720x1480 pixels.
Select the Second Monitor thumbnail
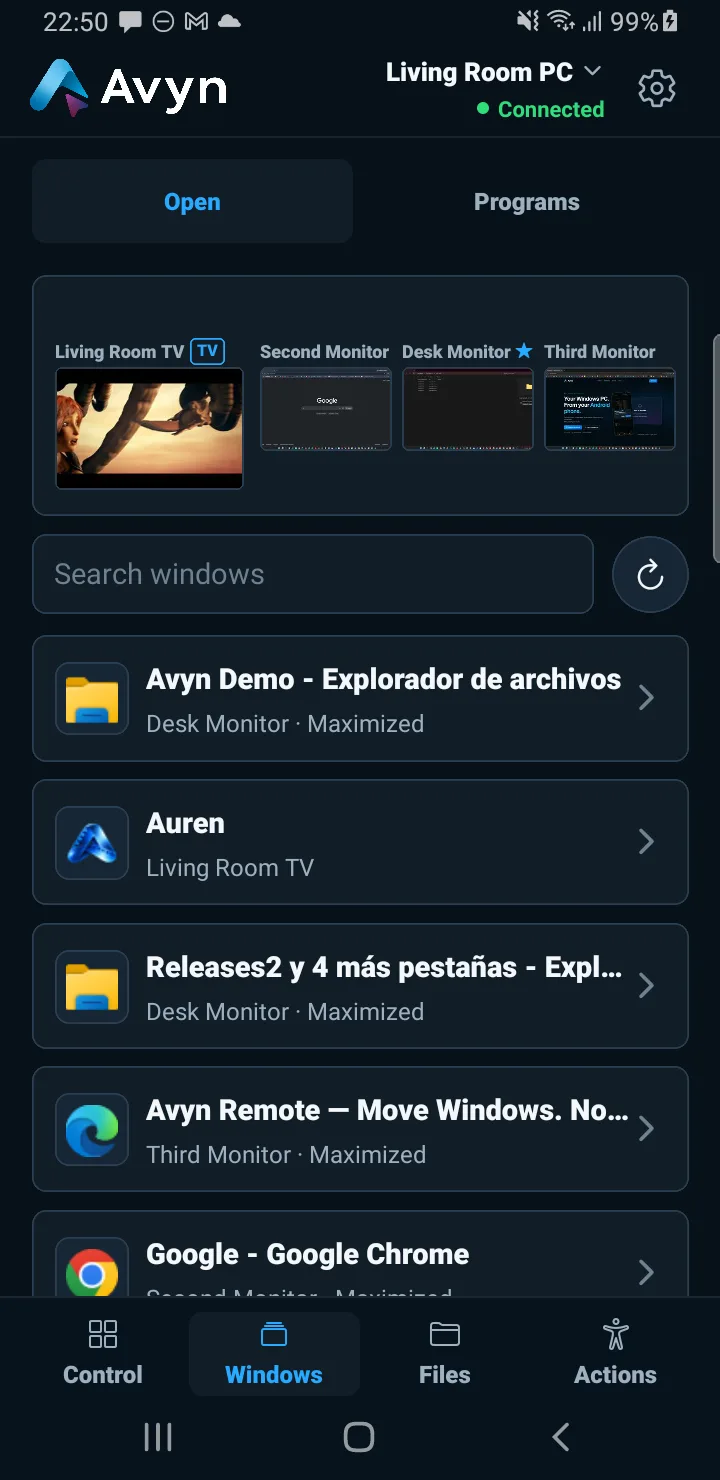tap(326, 409)
